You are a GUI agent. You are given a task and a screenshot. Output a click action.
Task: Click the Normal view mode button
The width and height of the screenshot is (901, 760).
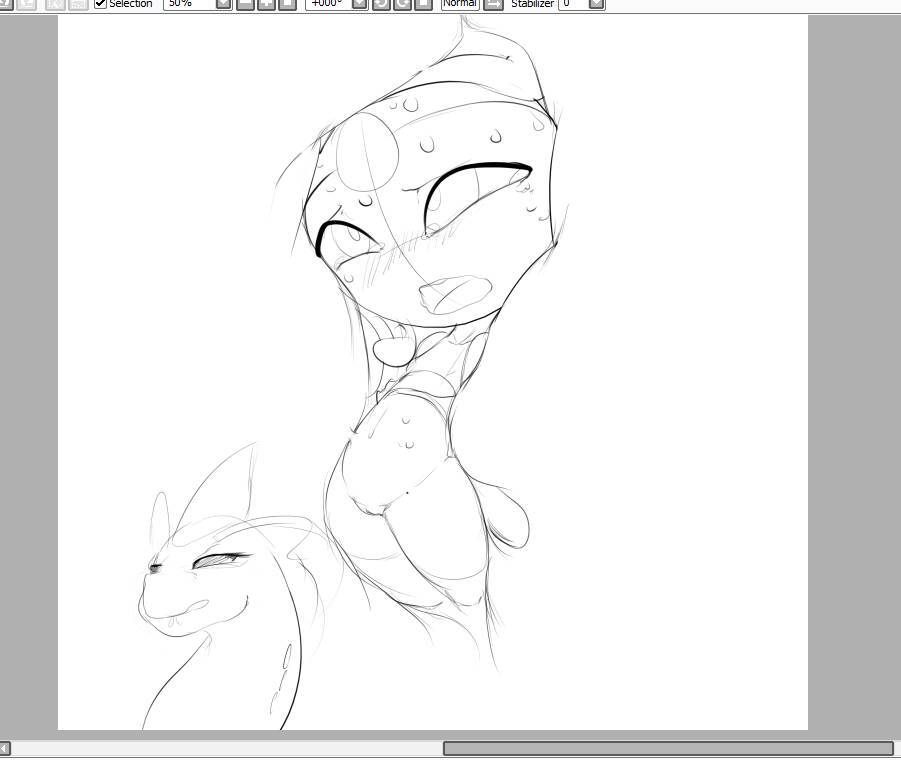[460, 4]
